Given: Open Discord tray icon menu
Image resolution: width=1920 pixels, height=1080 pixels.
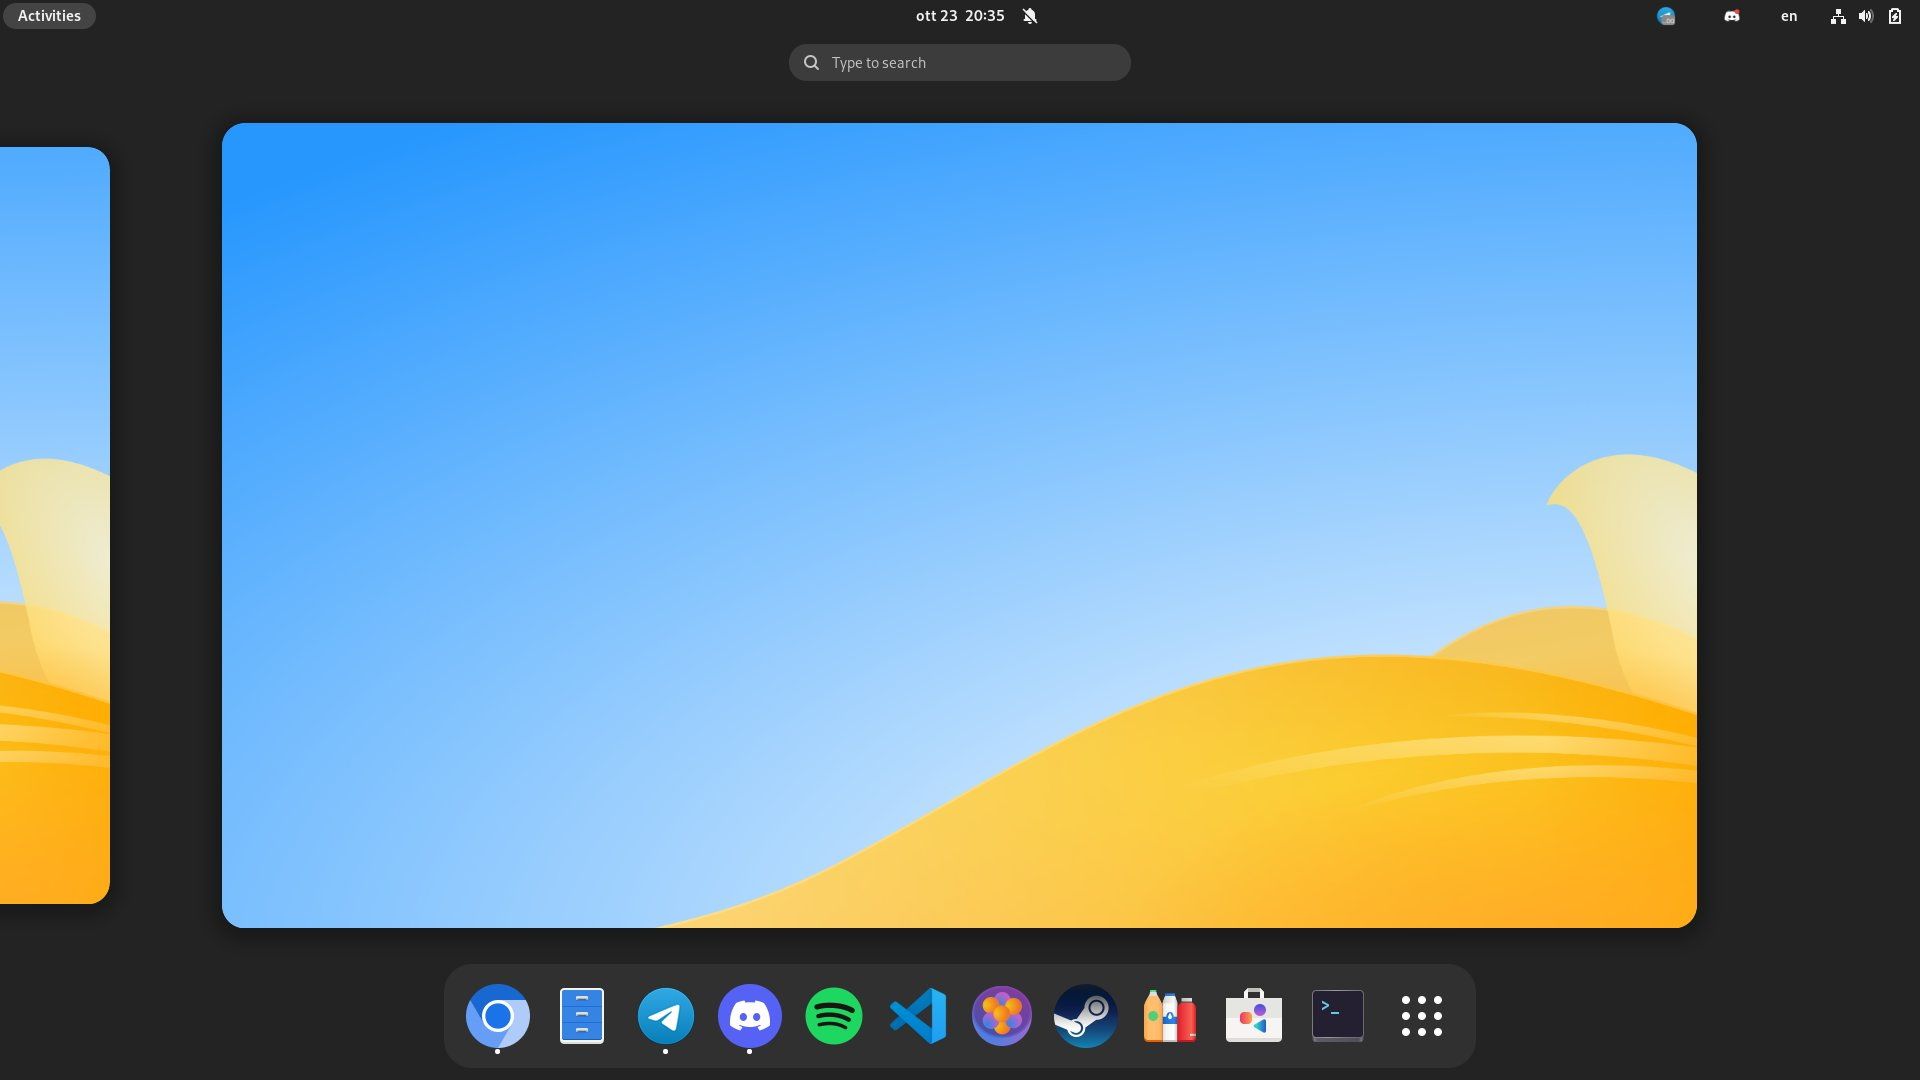Looking at the screenshot, I should tap(1731, 16).
